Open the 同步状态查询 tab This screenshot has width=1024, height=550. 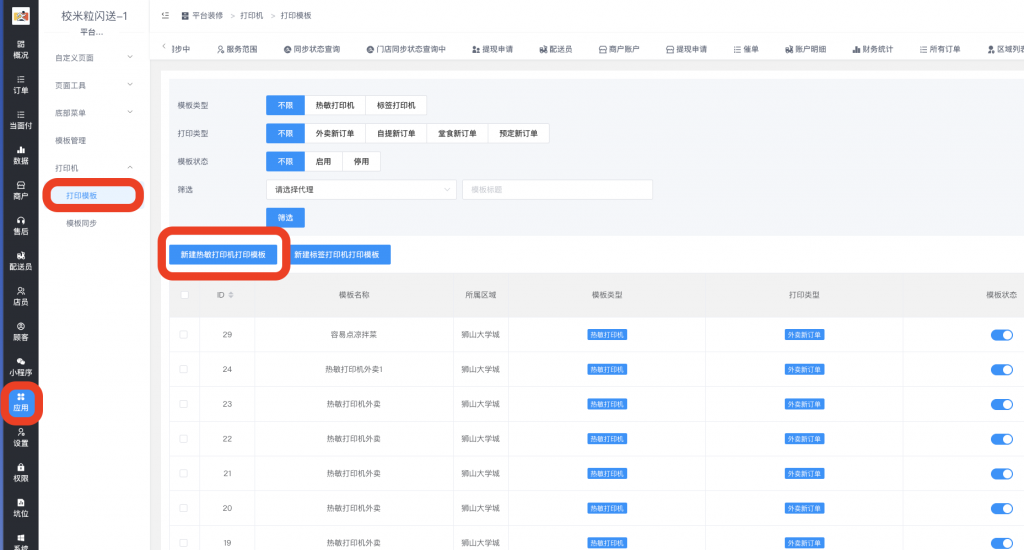point(312,49)
